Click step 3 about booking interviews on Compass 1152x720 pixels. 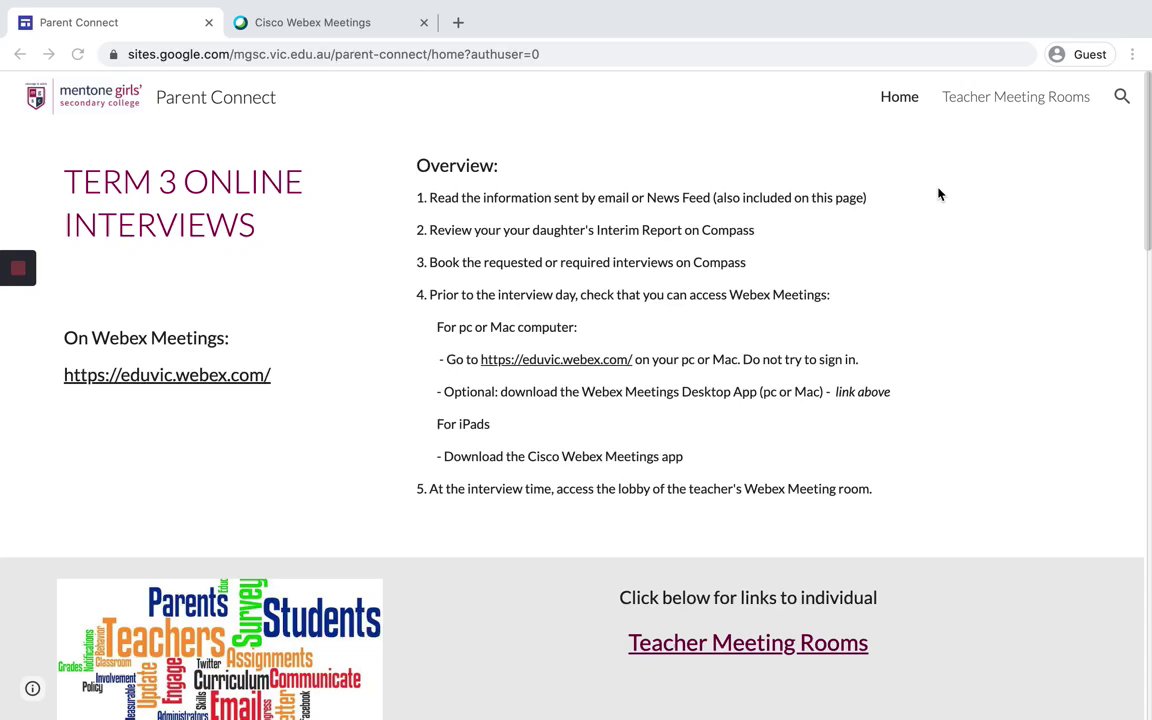[x=581, y=262]
